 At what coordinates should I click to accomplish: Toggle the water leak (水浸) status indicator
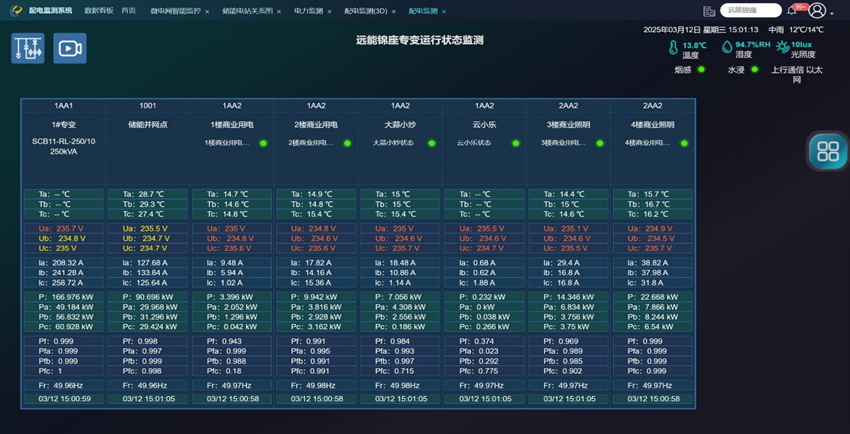pyautogui.click(x=754, y=70)
